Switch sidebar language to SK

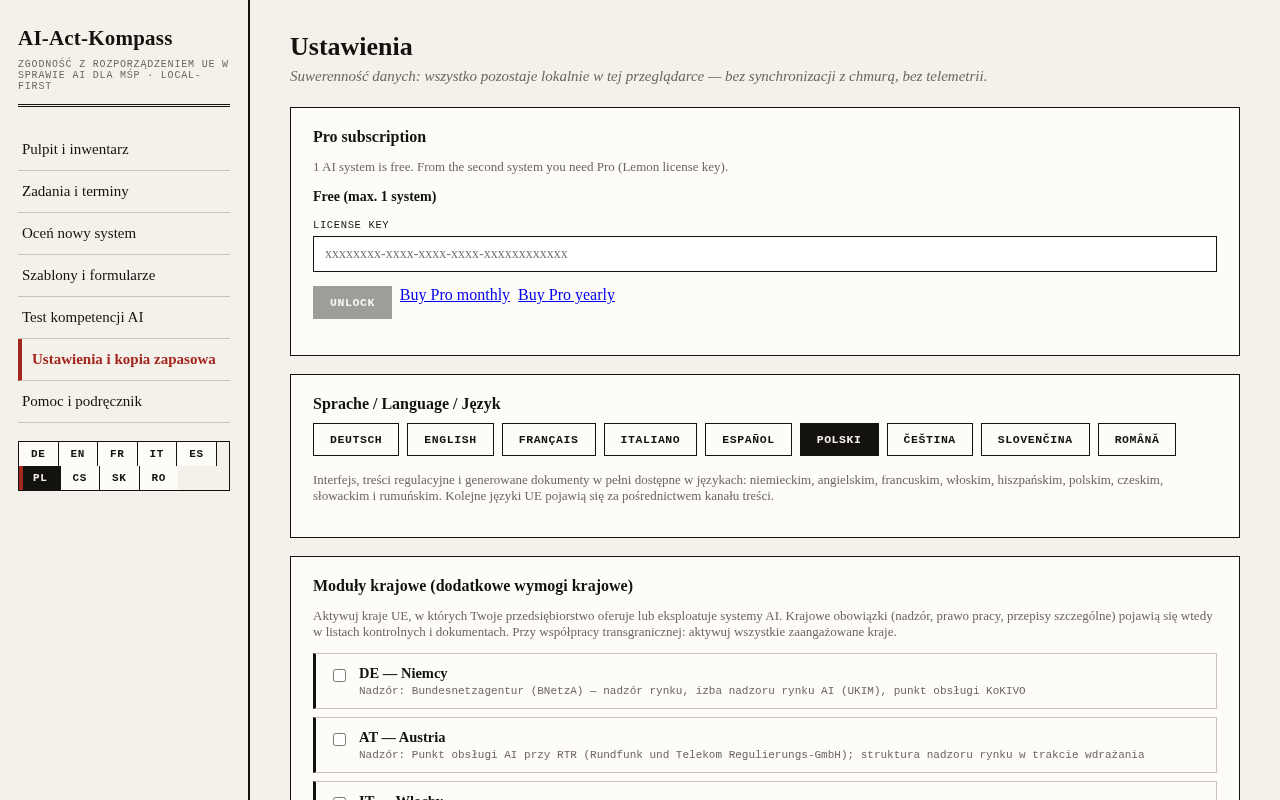pyautogui.click(x=119, y=478)
